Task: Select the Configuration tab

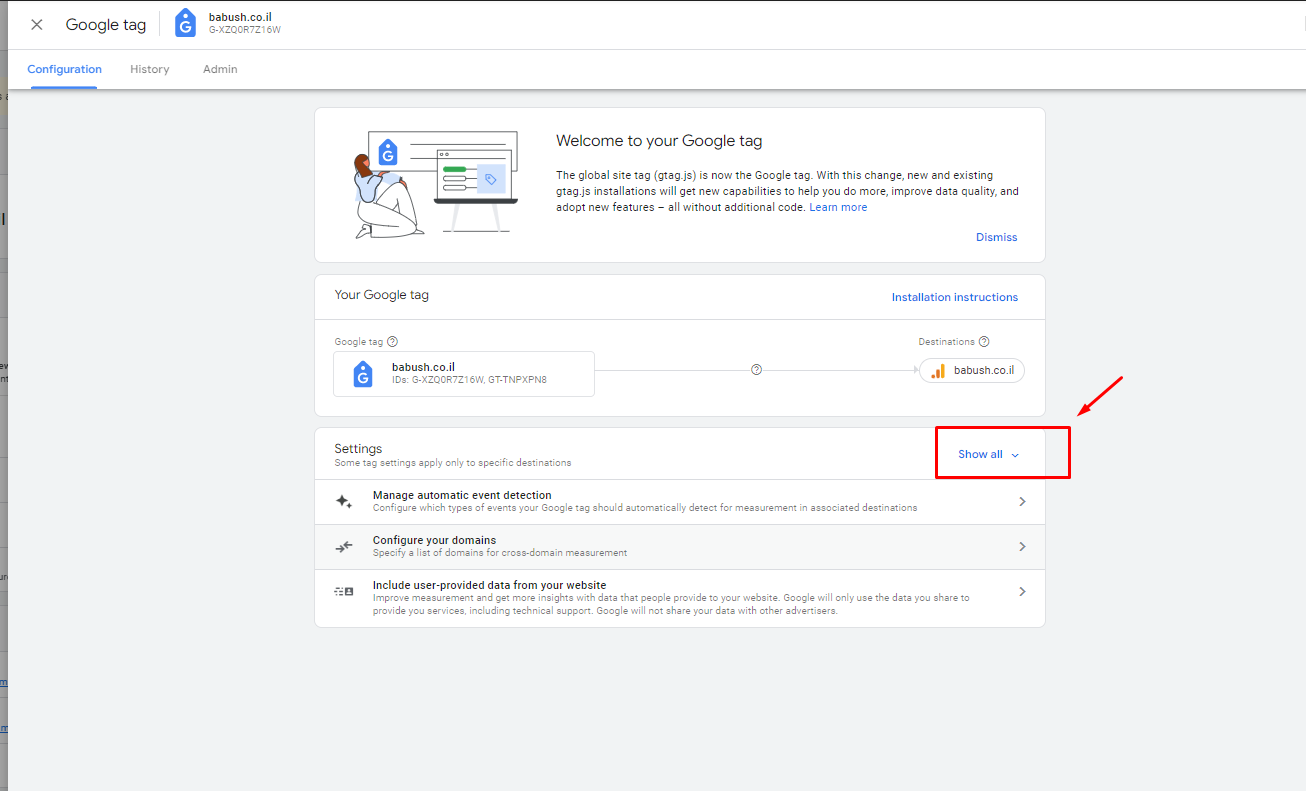Action: (x=64, y=69)
